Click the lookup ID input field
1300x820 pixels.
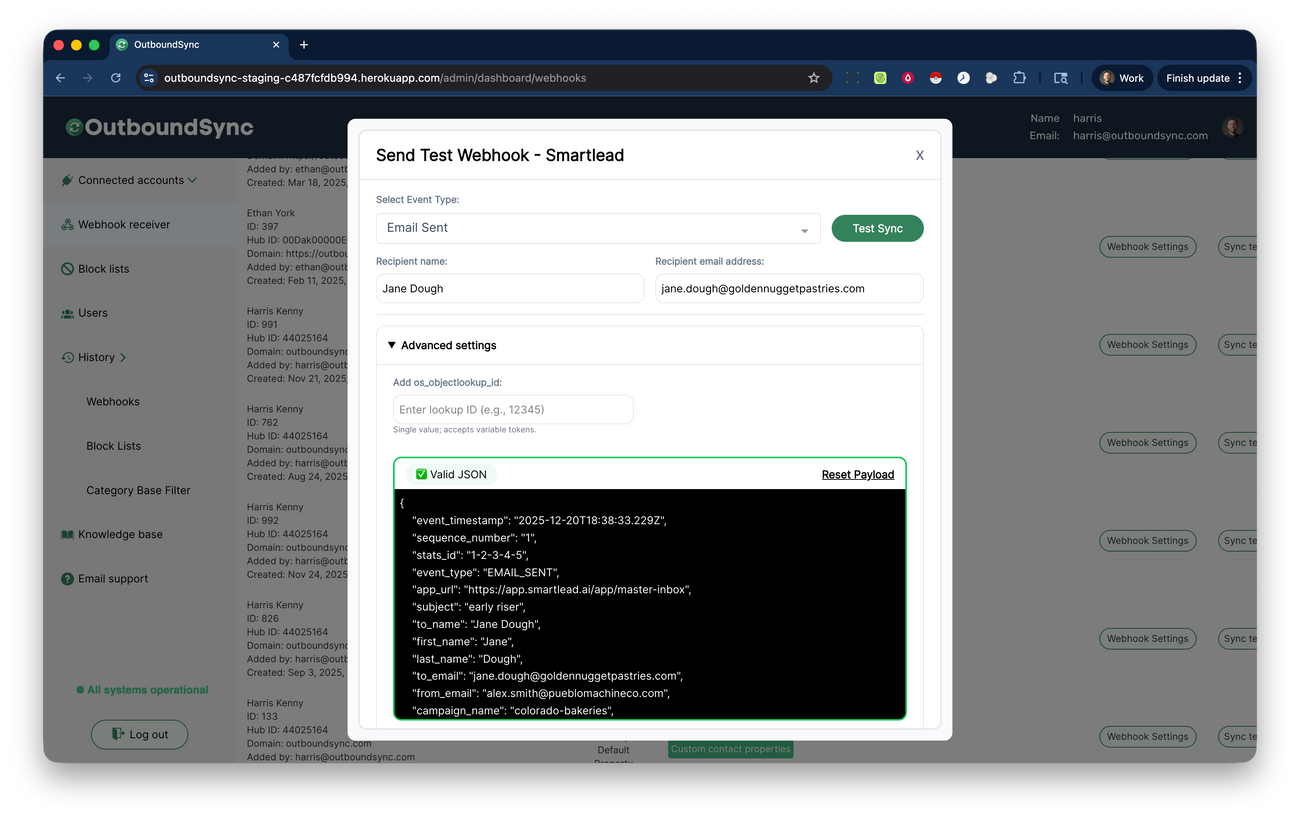tap(511, 409)
